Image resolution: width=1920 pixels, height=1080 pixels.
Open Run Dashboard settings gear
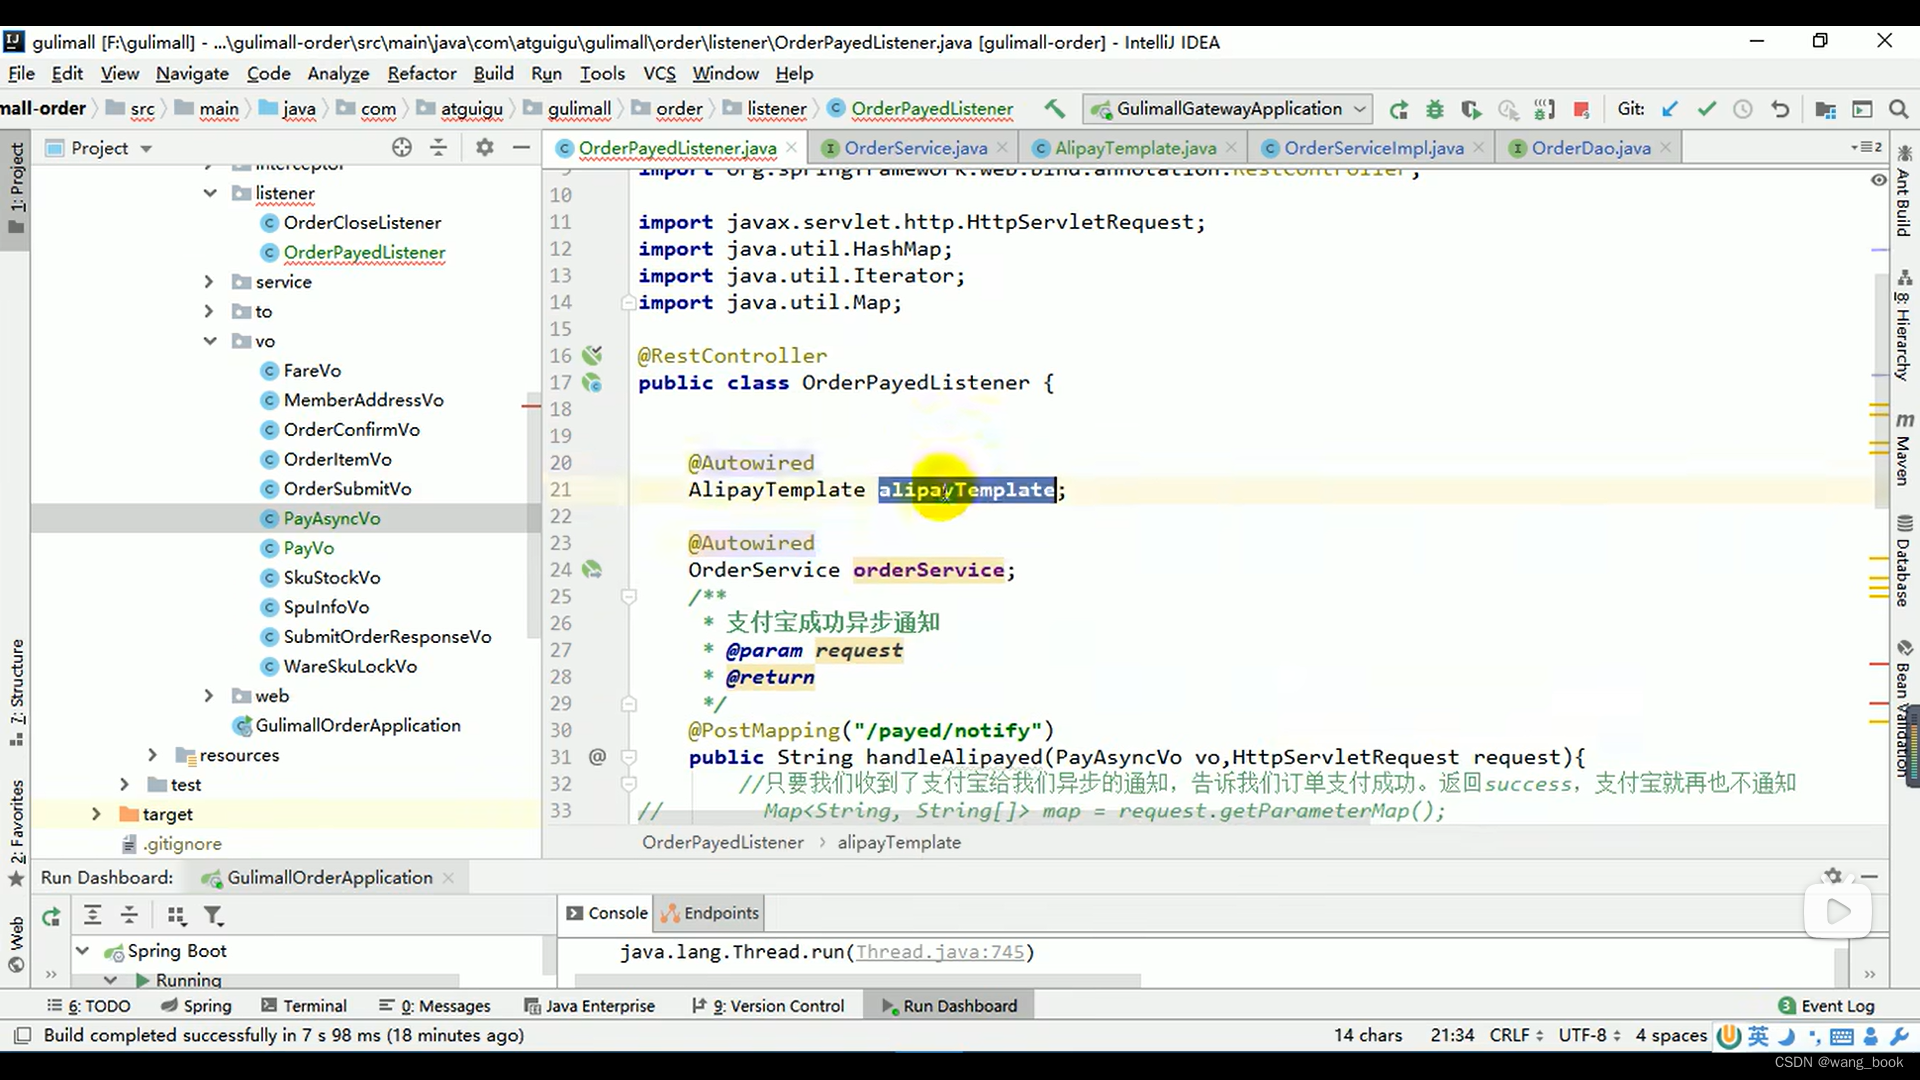point(1832,876)
